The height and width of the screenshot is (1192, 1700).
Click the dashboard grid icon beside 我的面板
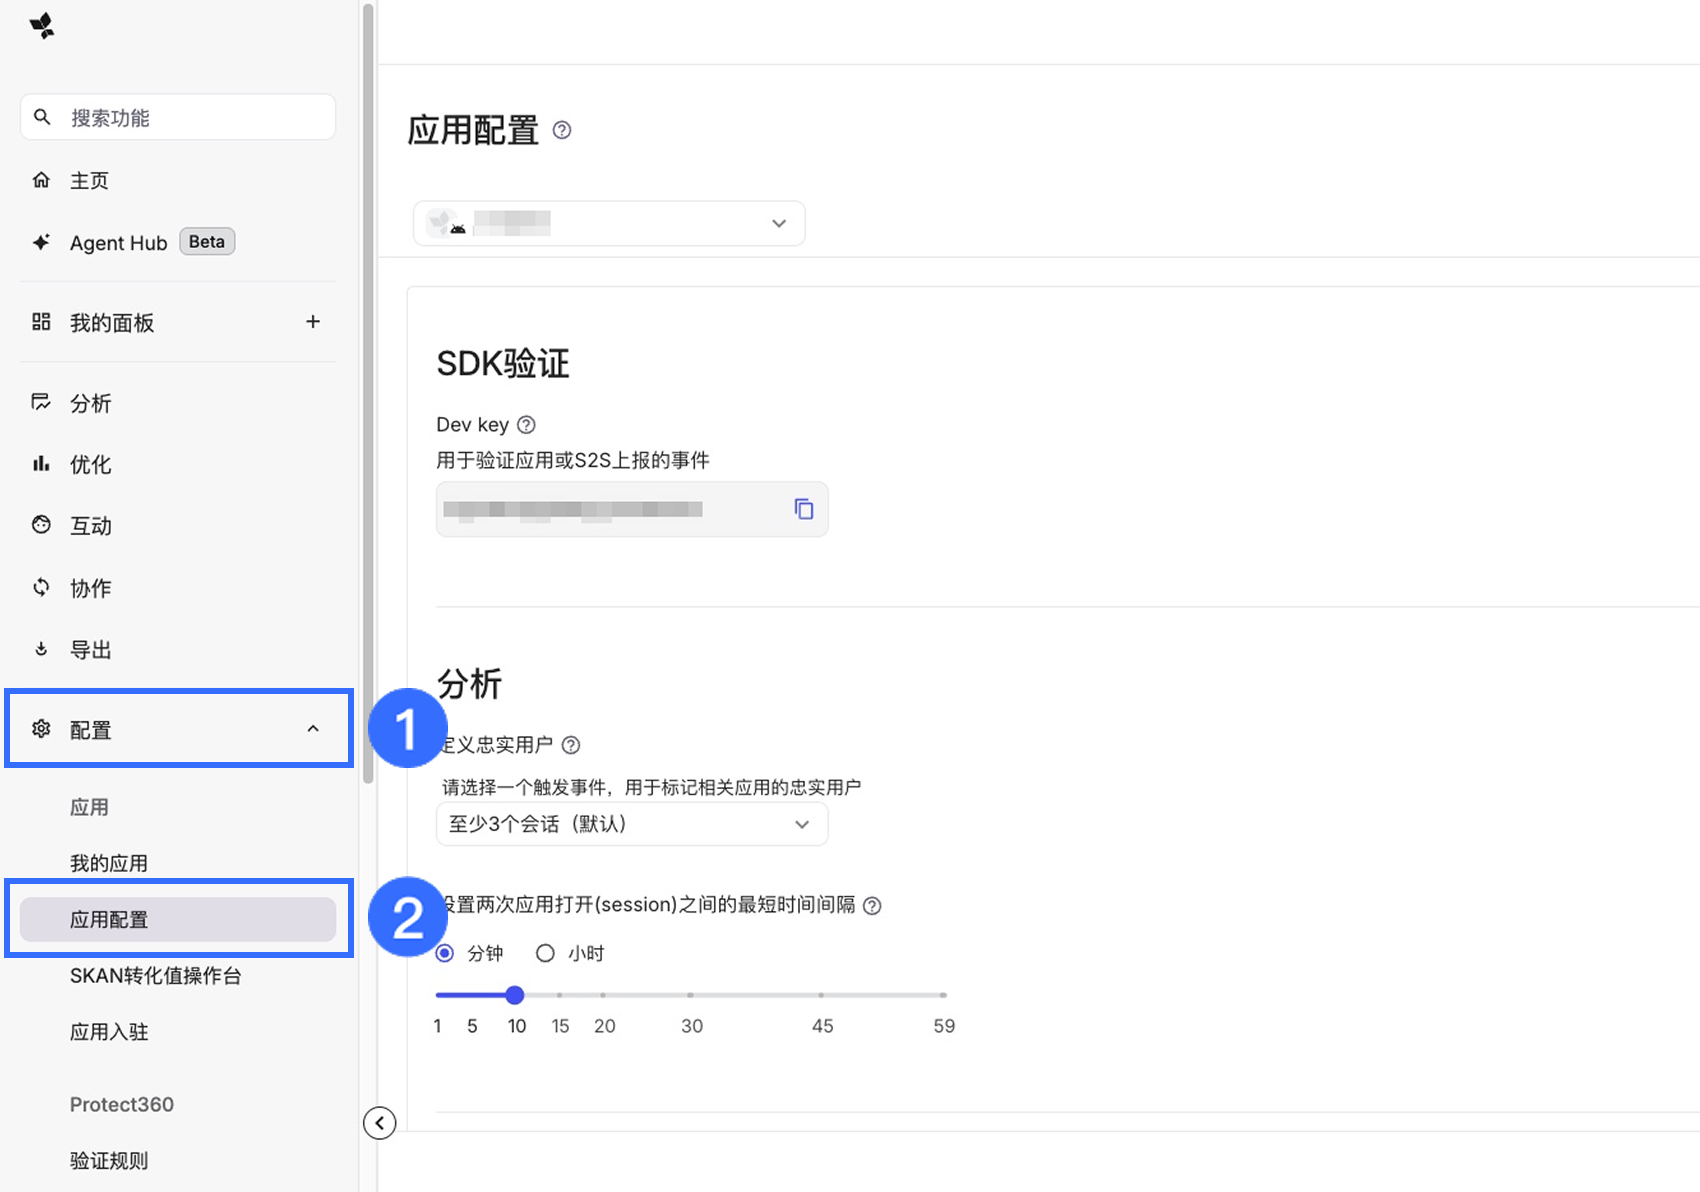point(41,321)
